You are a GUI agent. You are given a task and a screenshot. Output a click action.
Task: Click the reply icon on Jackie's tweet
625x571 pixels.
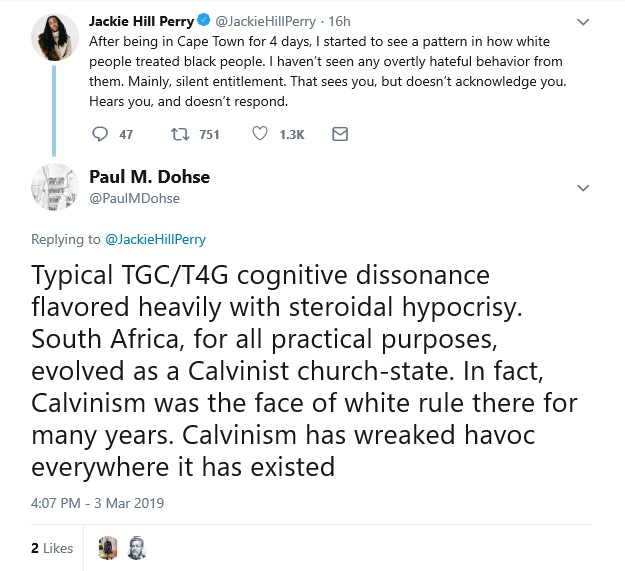pyautogui.click(x=98, y=134)
